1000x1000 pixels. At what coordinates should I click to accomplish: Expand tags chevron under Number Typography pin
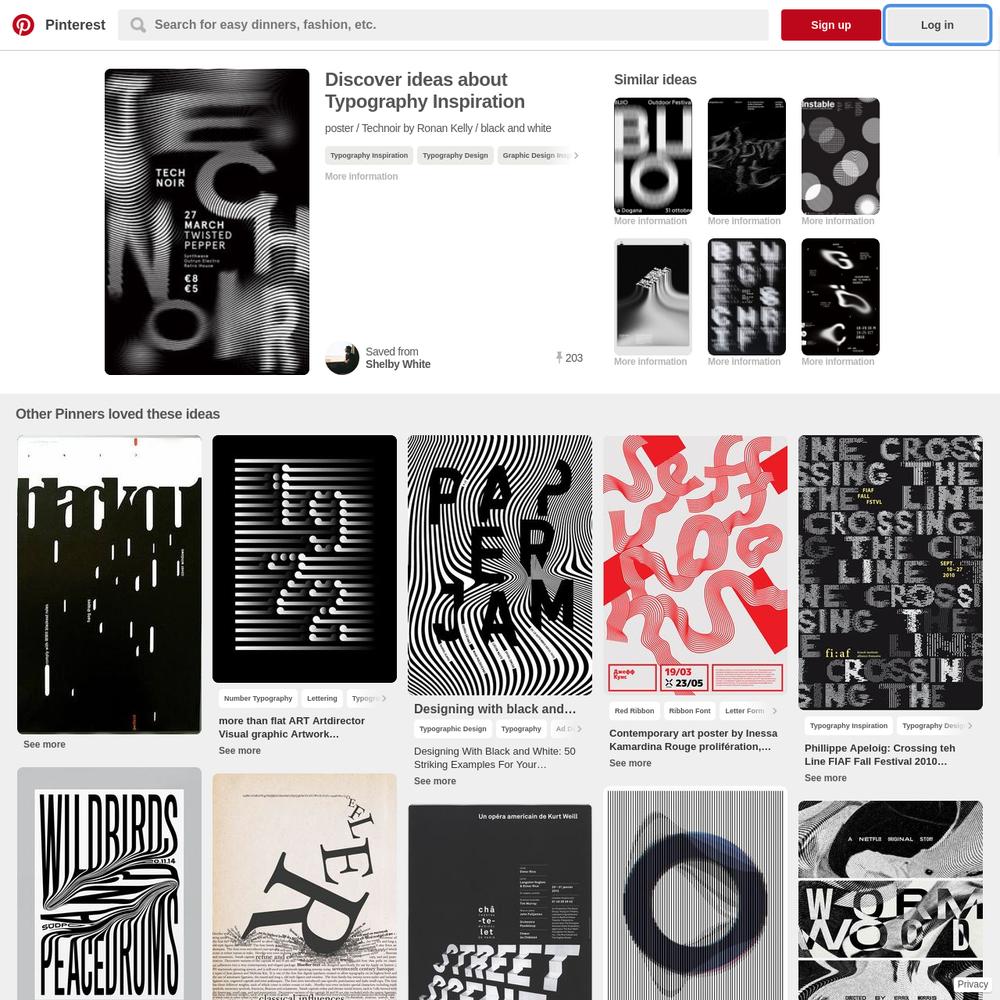[x=384, y=698]
